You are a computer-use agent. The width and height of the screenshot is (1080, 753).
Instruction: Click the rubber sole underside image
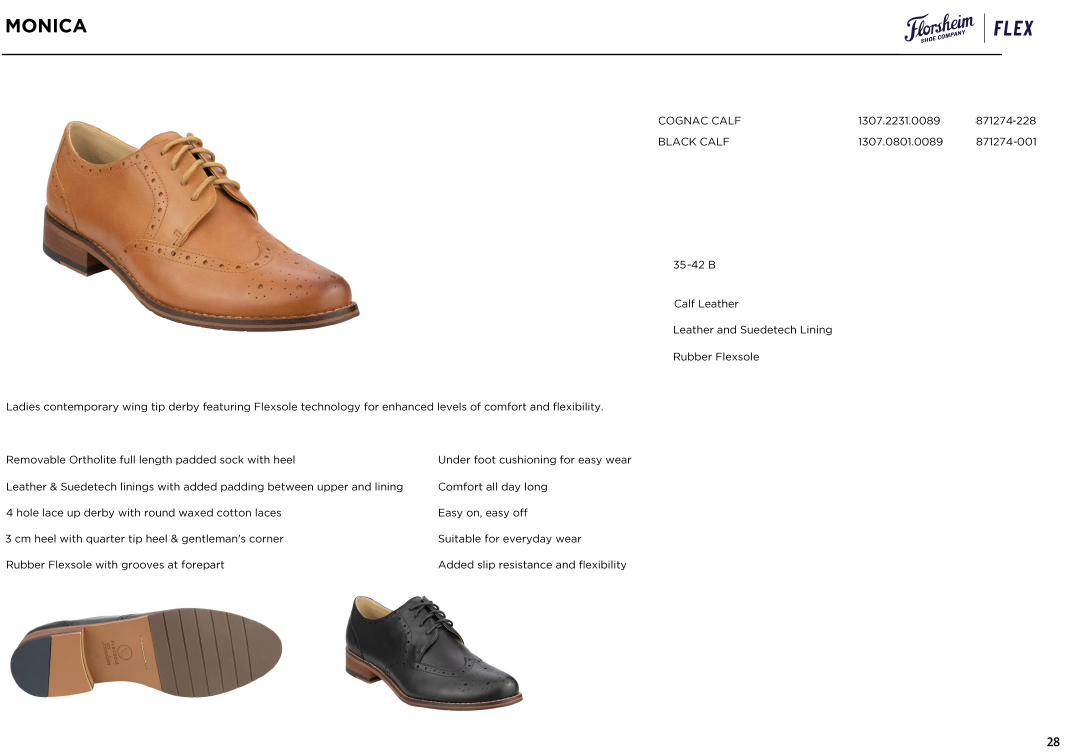[x=146, y=652]
